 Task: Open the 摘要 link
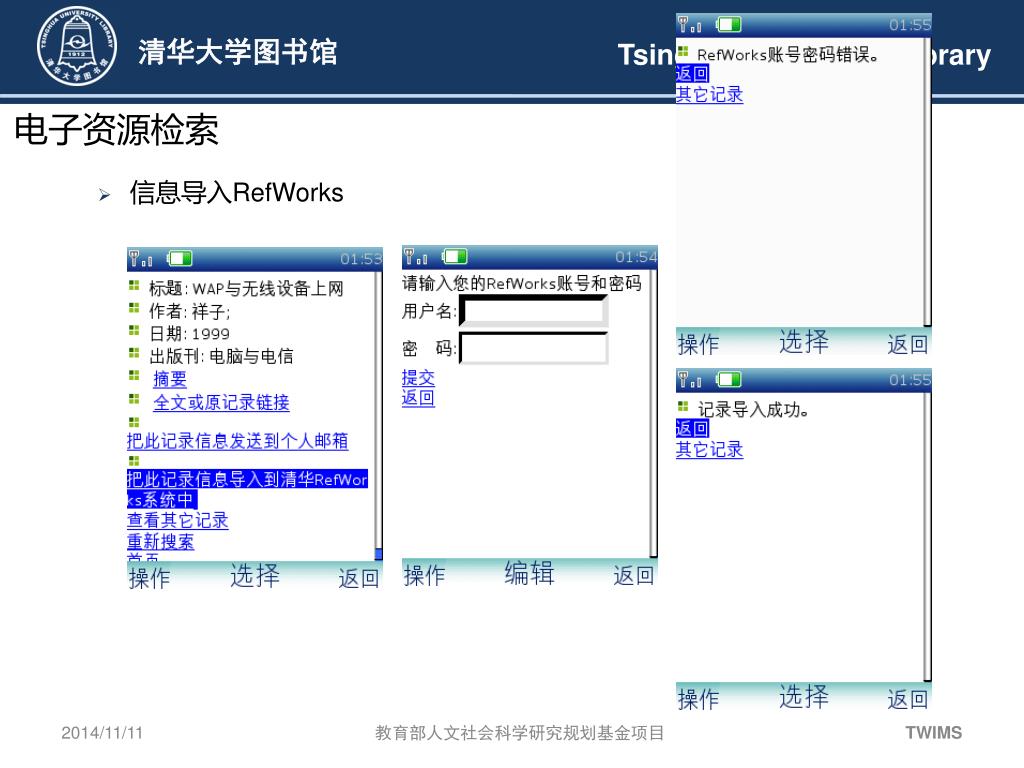point(170,379)
